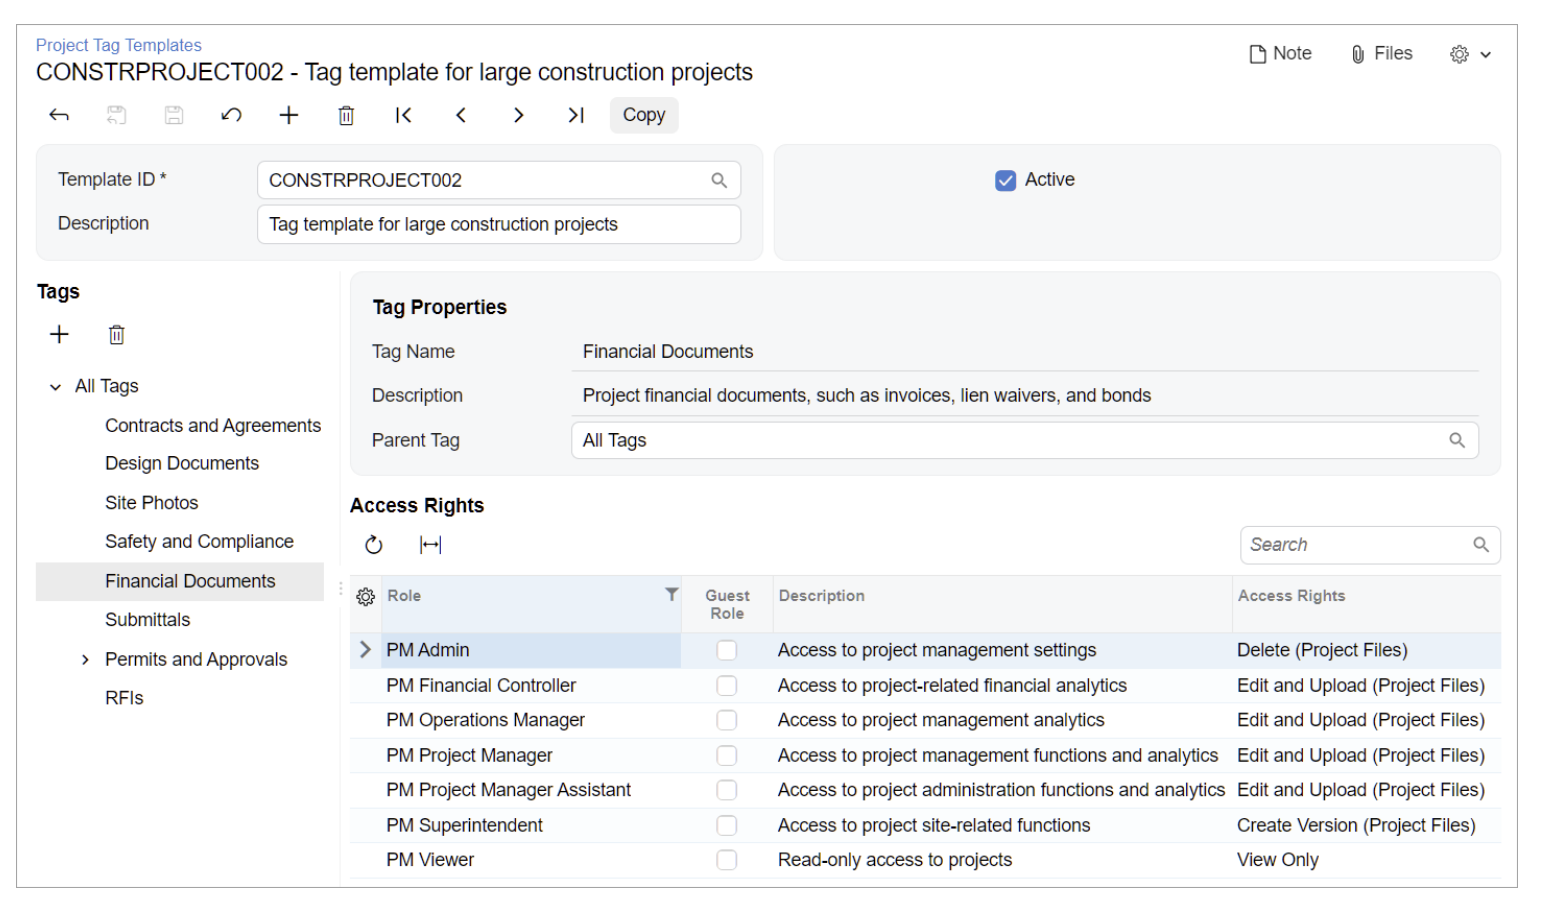Delete the current template record
The width and height of the screenshot is (1545, 910).
point(346,115)
